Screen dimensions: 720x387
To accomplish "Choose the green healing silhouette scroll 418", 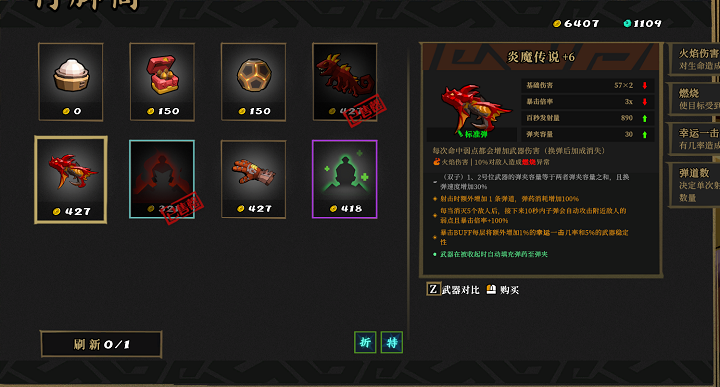I will (345, 179).
